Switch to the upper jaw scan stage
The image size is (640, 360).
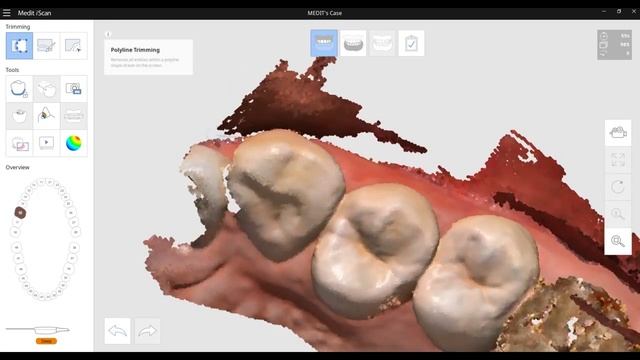(324, 43)
